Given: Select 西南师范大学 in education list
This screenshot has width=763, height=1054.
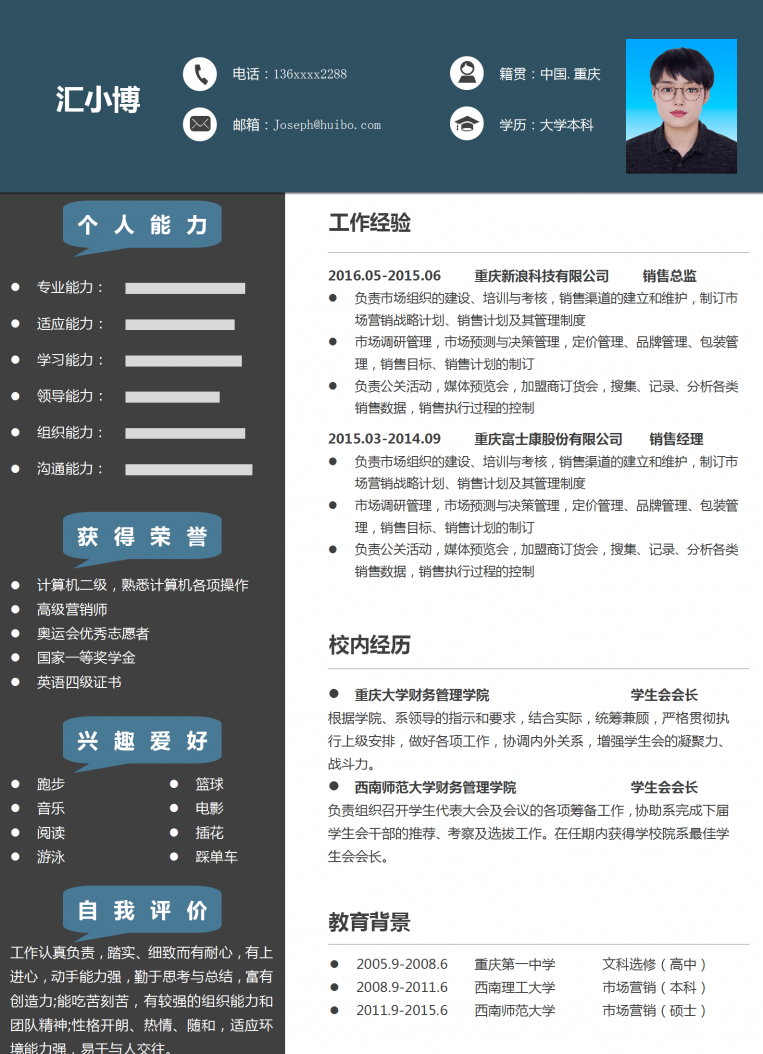Looking at the screenshot, I should click(x=515, y=1010).
